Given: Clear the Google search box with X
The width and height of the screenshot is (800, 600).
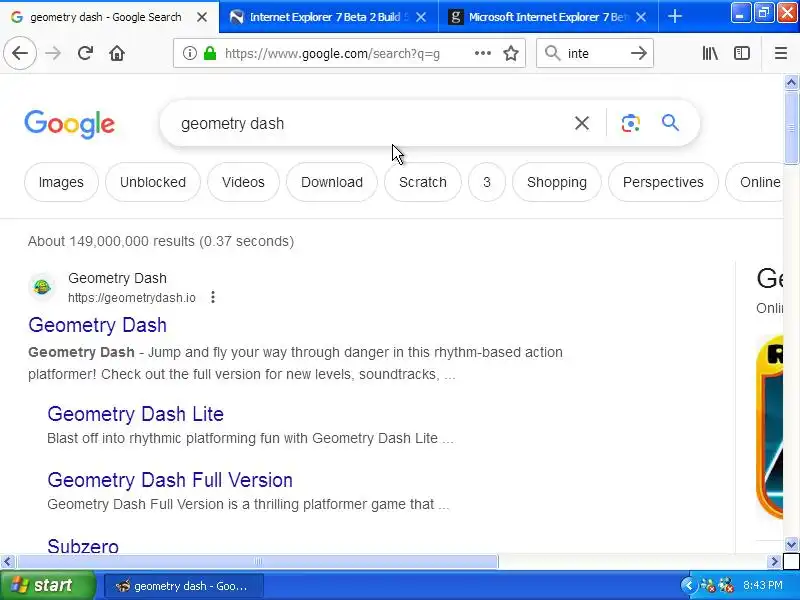Looking at the screenshot, I should (582, 123).
